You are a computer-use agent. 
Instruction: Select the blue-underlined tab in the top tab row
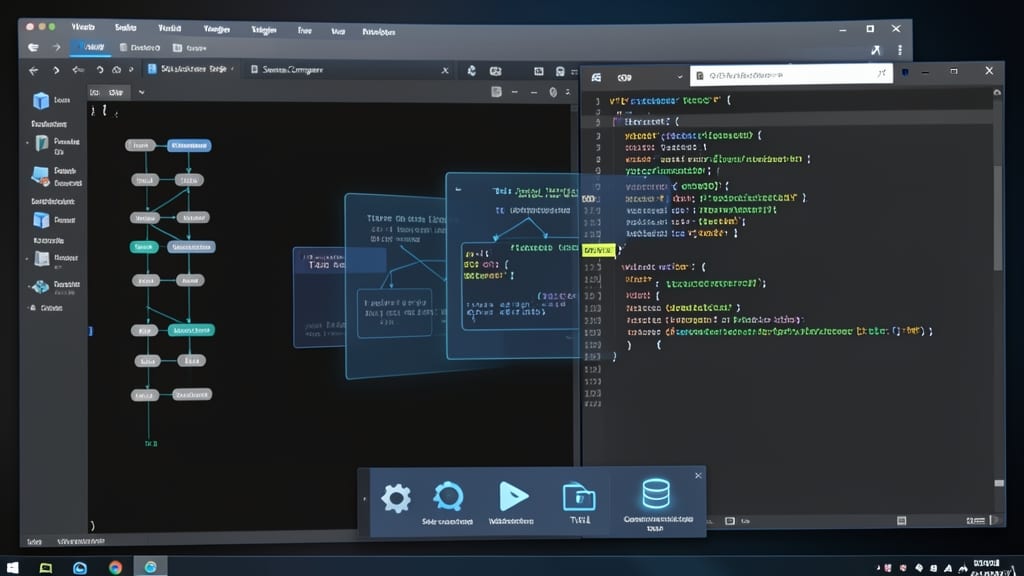coord(89,47)
